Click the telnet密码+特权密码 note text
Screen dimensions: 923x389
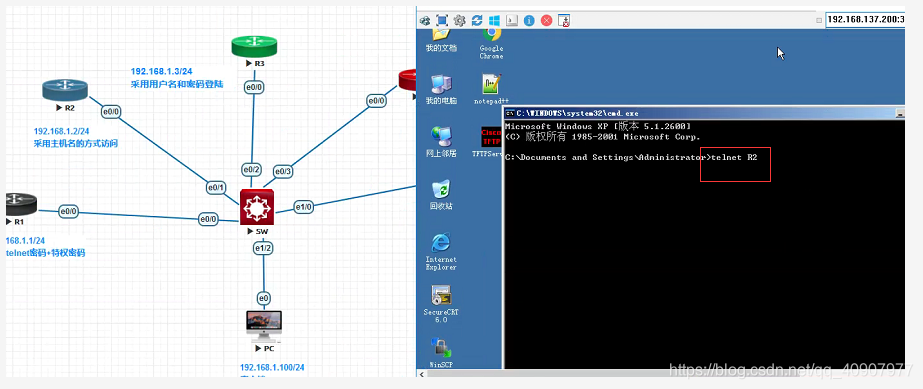46,253
